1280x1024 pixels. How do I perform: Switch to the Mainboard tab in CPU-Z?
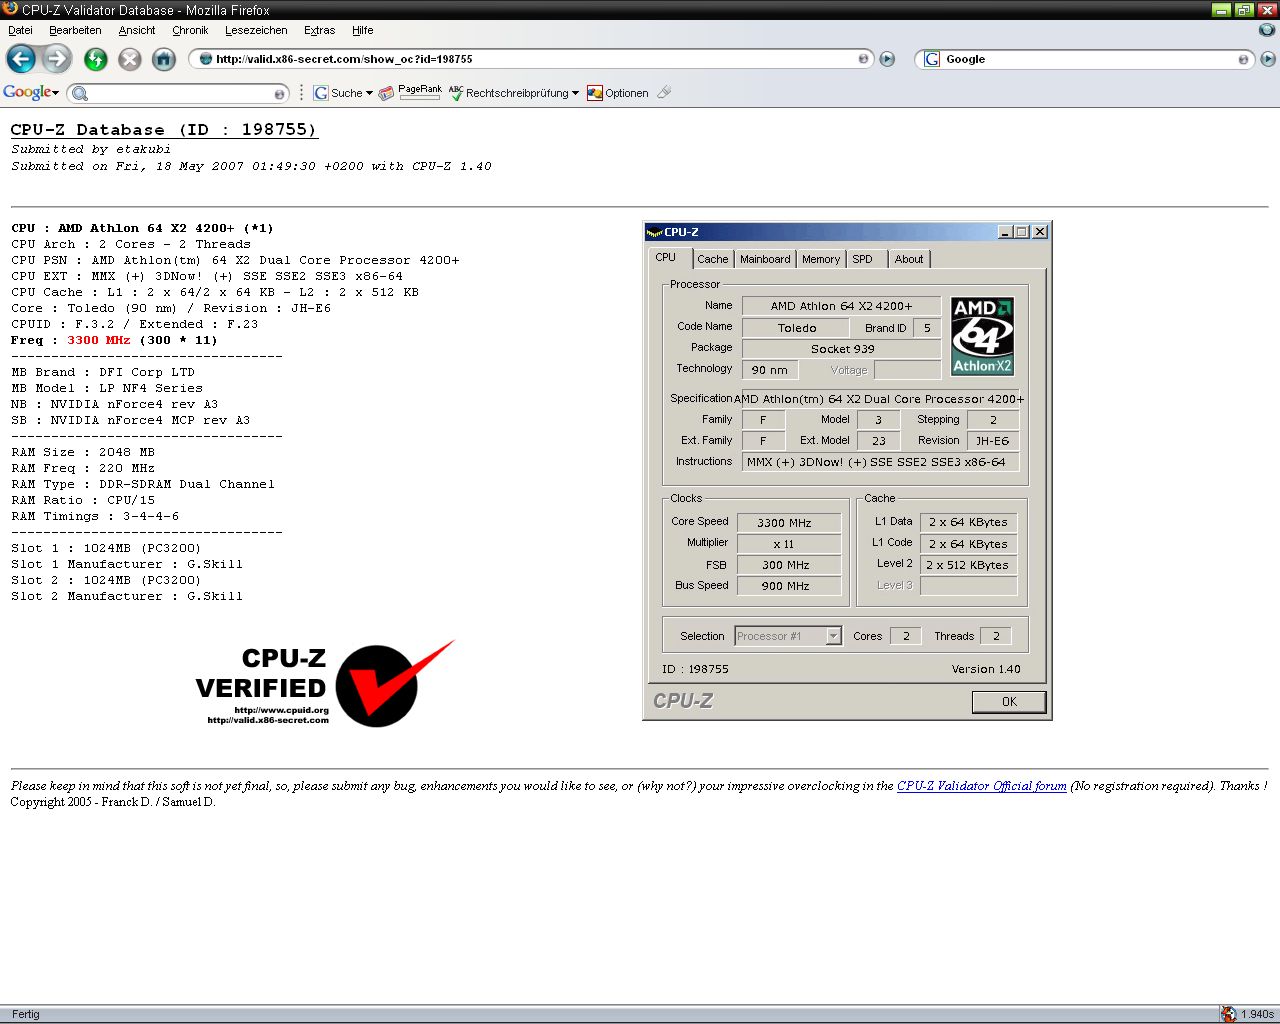coord(765,259)
